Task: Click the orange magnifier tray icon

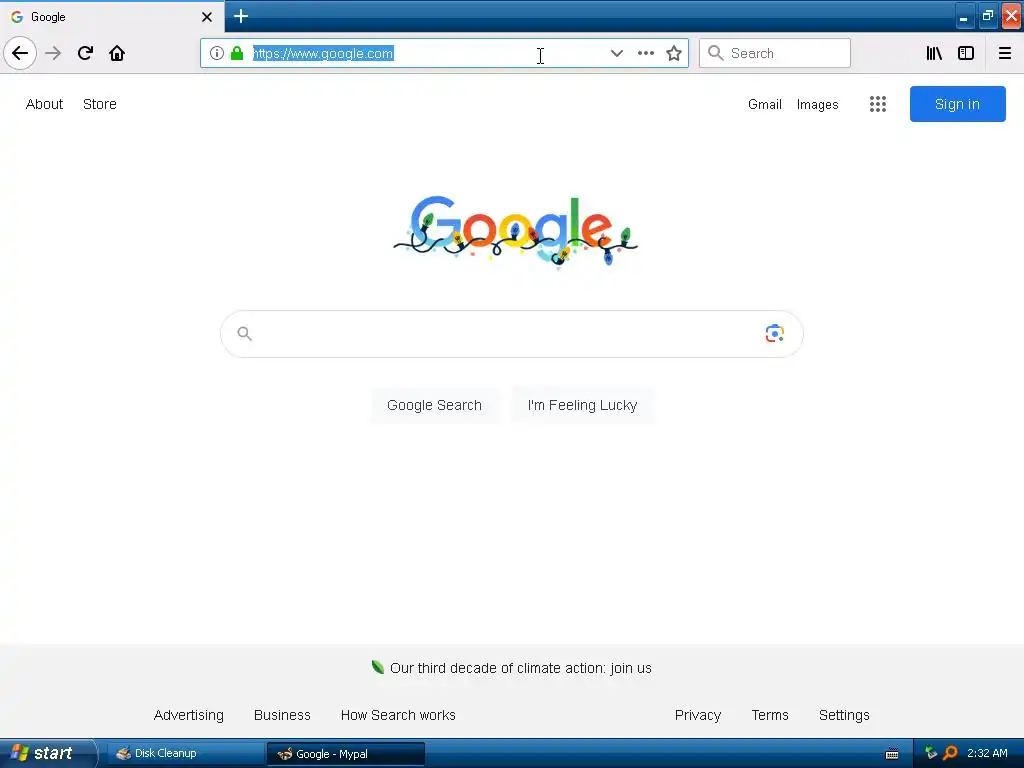Action: 951,753
